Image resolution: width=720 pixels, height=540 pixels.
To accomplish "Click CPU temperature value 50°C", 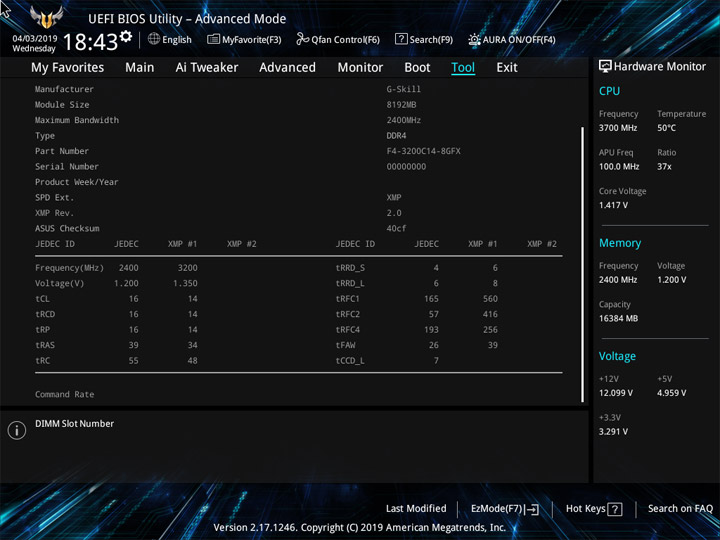I will [x=666, y=128].
